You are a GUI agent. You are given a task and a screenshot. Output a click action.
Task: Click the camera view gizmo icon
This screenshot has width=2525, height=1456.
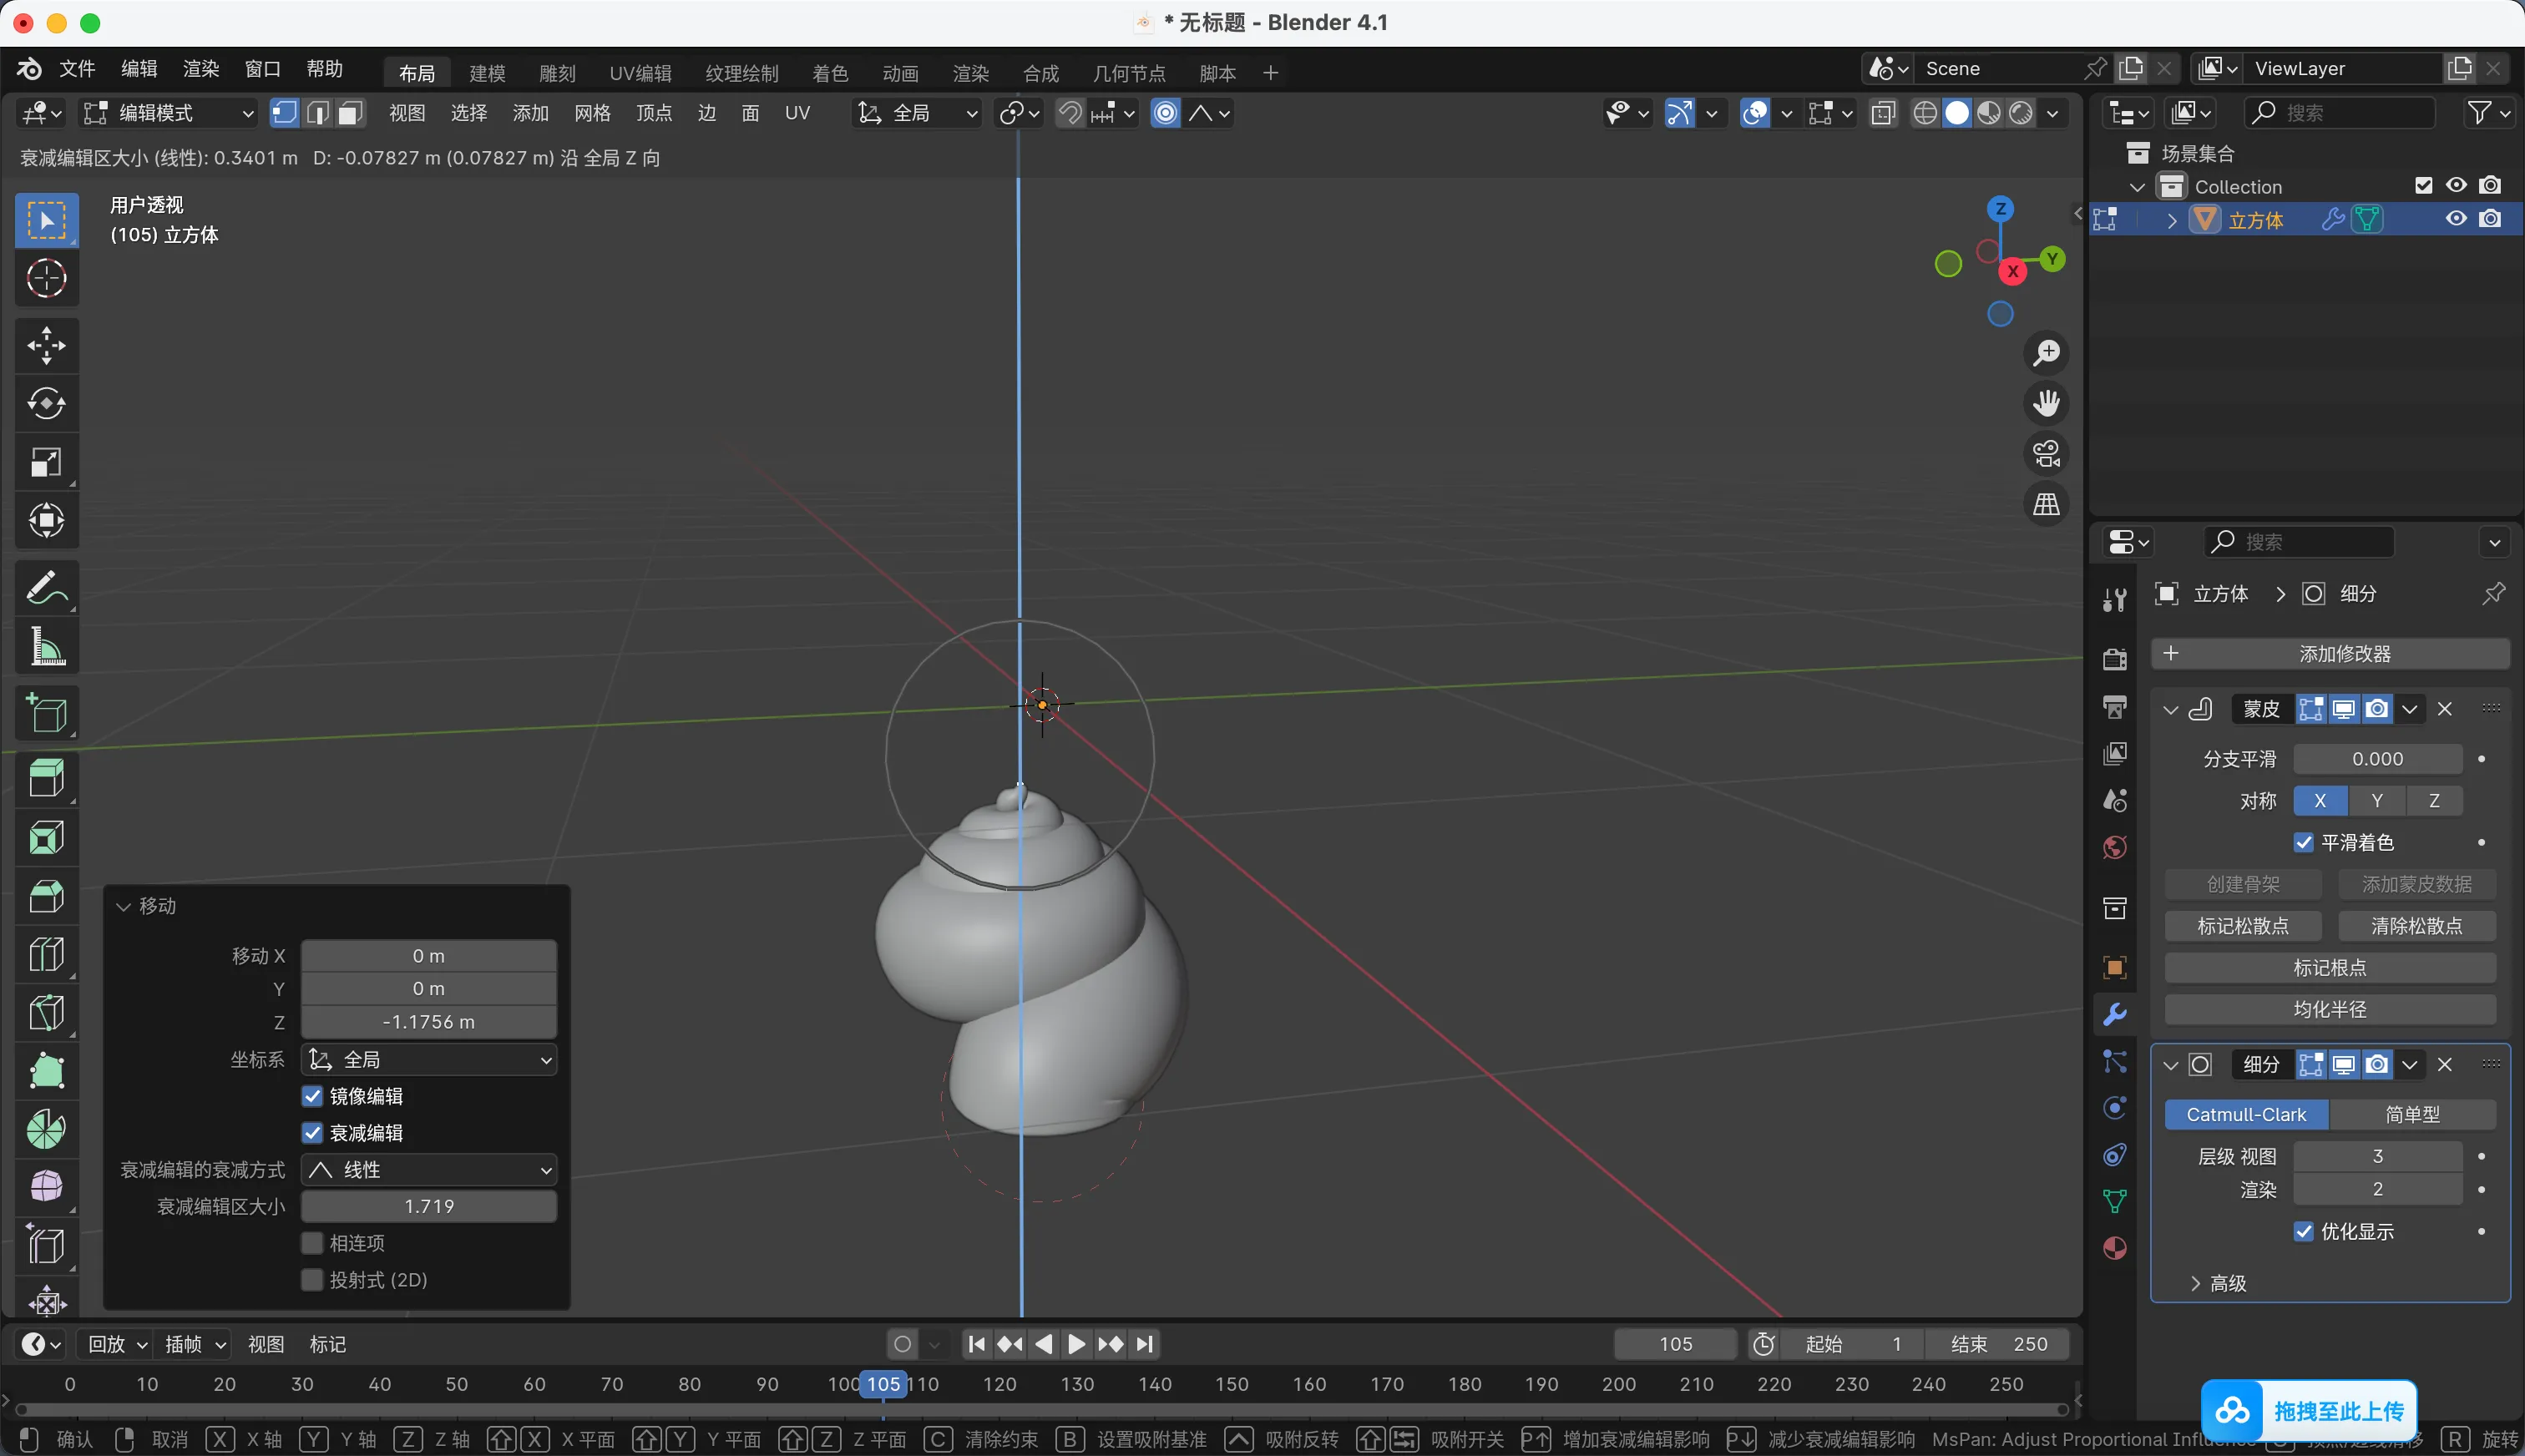(x=2046, y=453)
